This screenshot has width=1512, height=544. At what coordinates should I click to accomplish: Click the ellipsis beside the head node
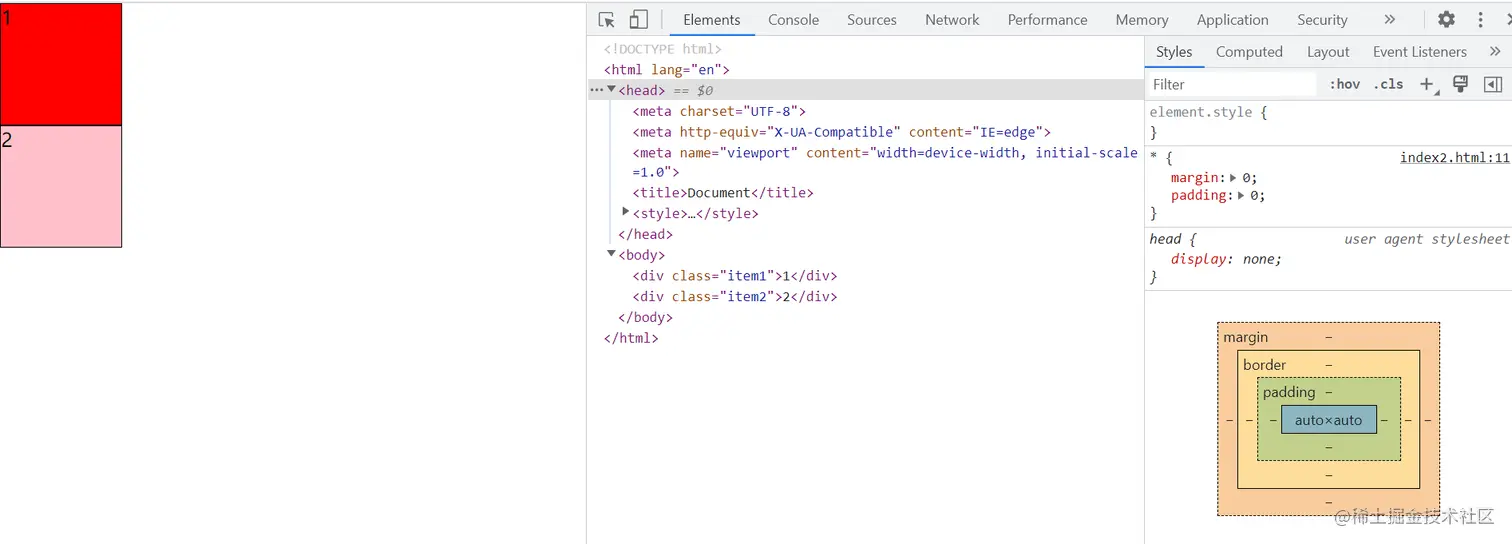click(x=596, y=90)
